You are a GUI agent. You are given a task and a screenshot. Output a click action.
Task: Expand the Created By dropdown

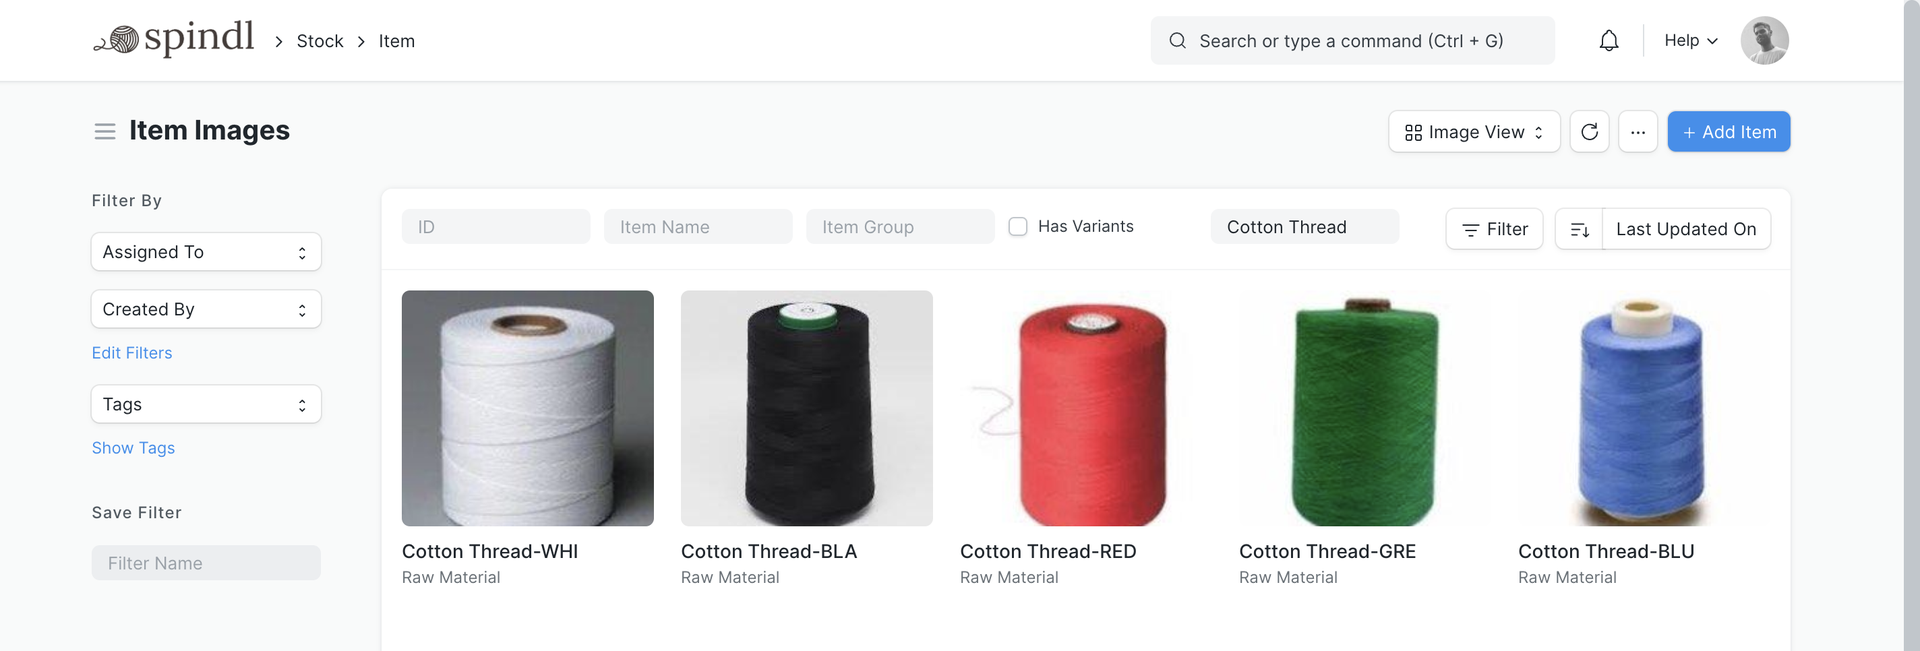click(206, 309)
